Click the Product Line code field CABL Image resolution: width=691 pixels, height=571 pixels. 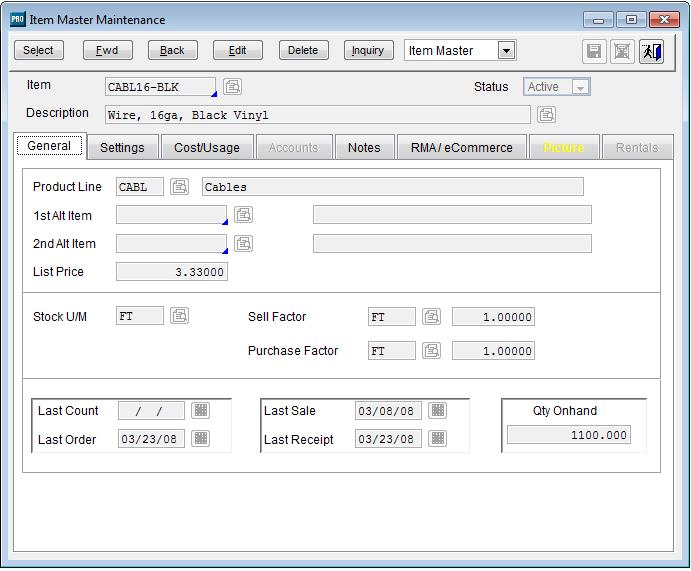(x=140, y=187)
